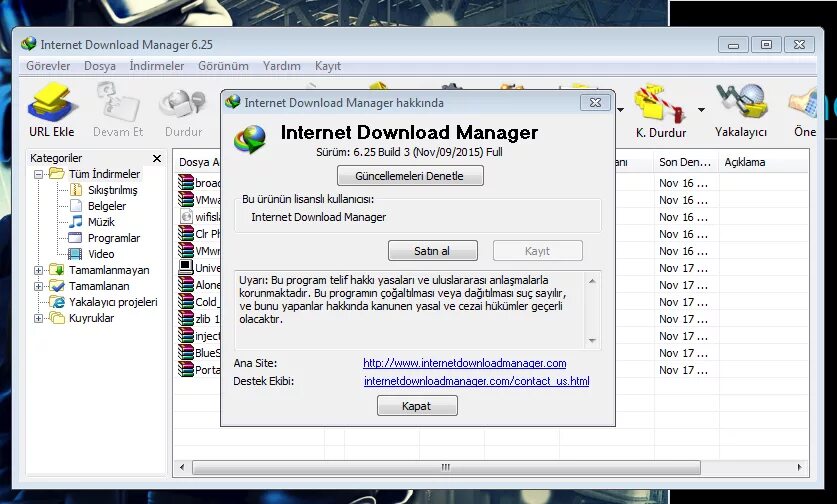Select Tamamlanan folder

tap(99, 286)
